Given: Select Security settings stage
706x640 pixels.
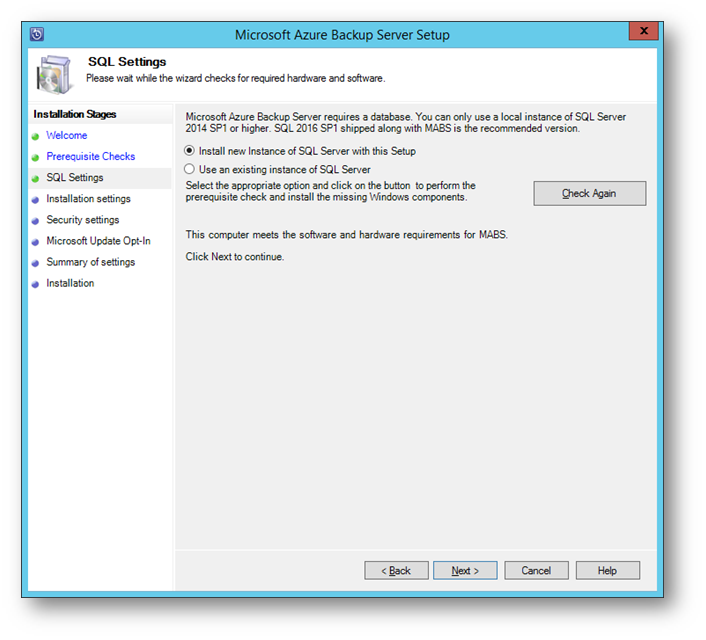Looking at the screenshot, I should [83, 220].
